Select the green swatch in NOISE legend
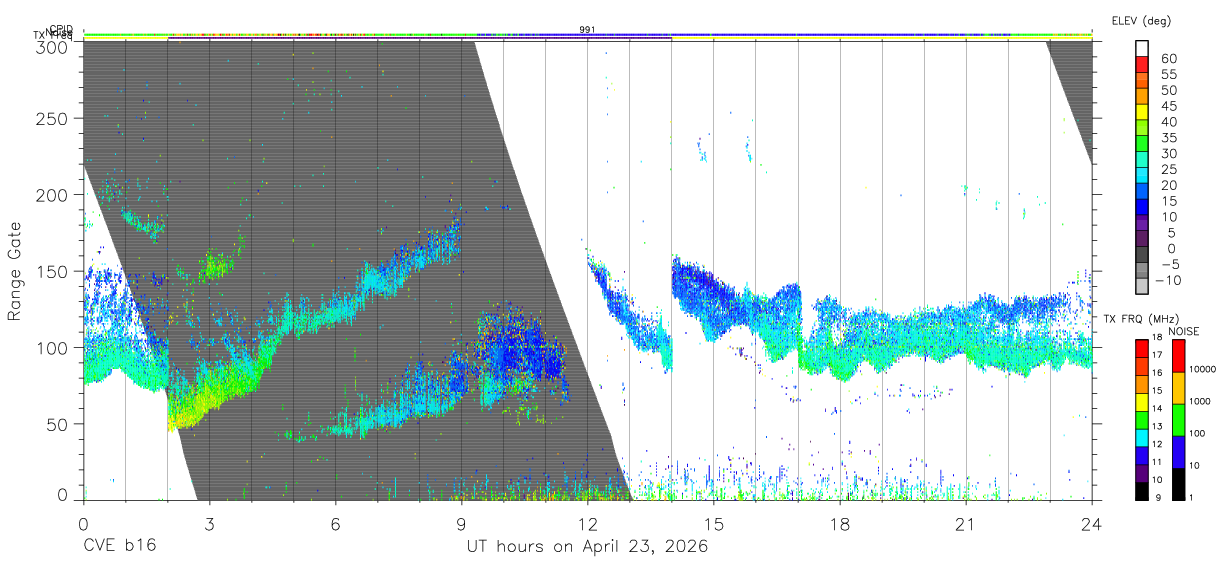Screen dimensions: 1228x567 pyautogui.click(x=1178, y=420)
